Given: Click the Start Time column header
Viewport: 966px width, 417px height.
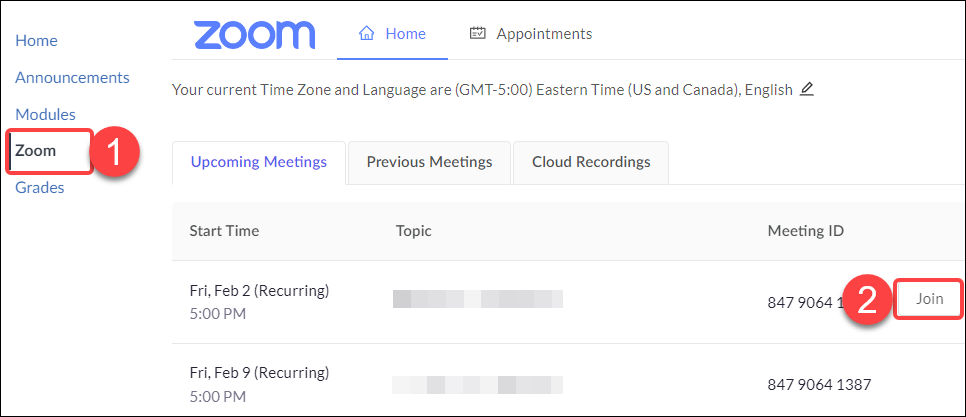Looking at the screenshot, I should [x=224, y=231].
